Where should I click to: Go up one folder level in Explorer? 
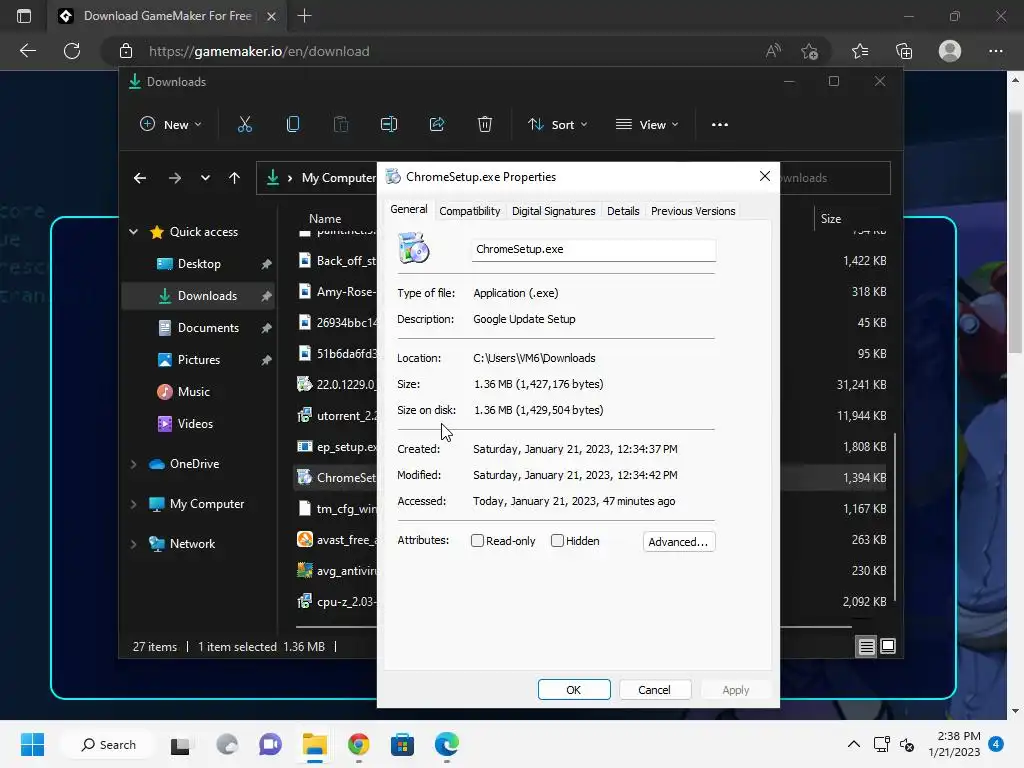pyautogui.click(x=234, y=178)
